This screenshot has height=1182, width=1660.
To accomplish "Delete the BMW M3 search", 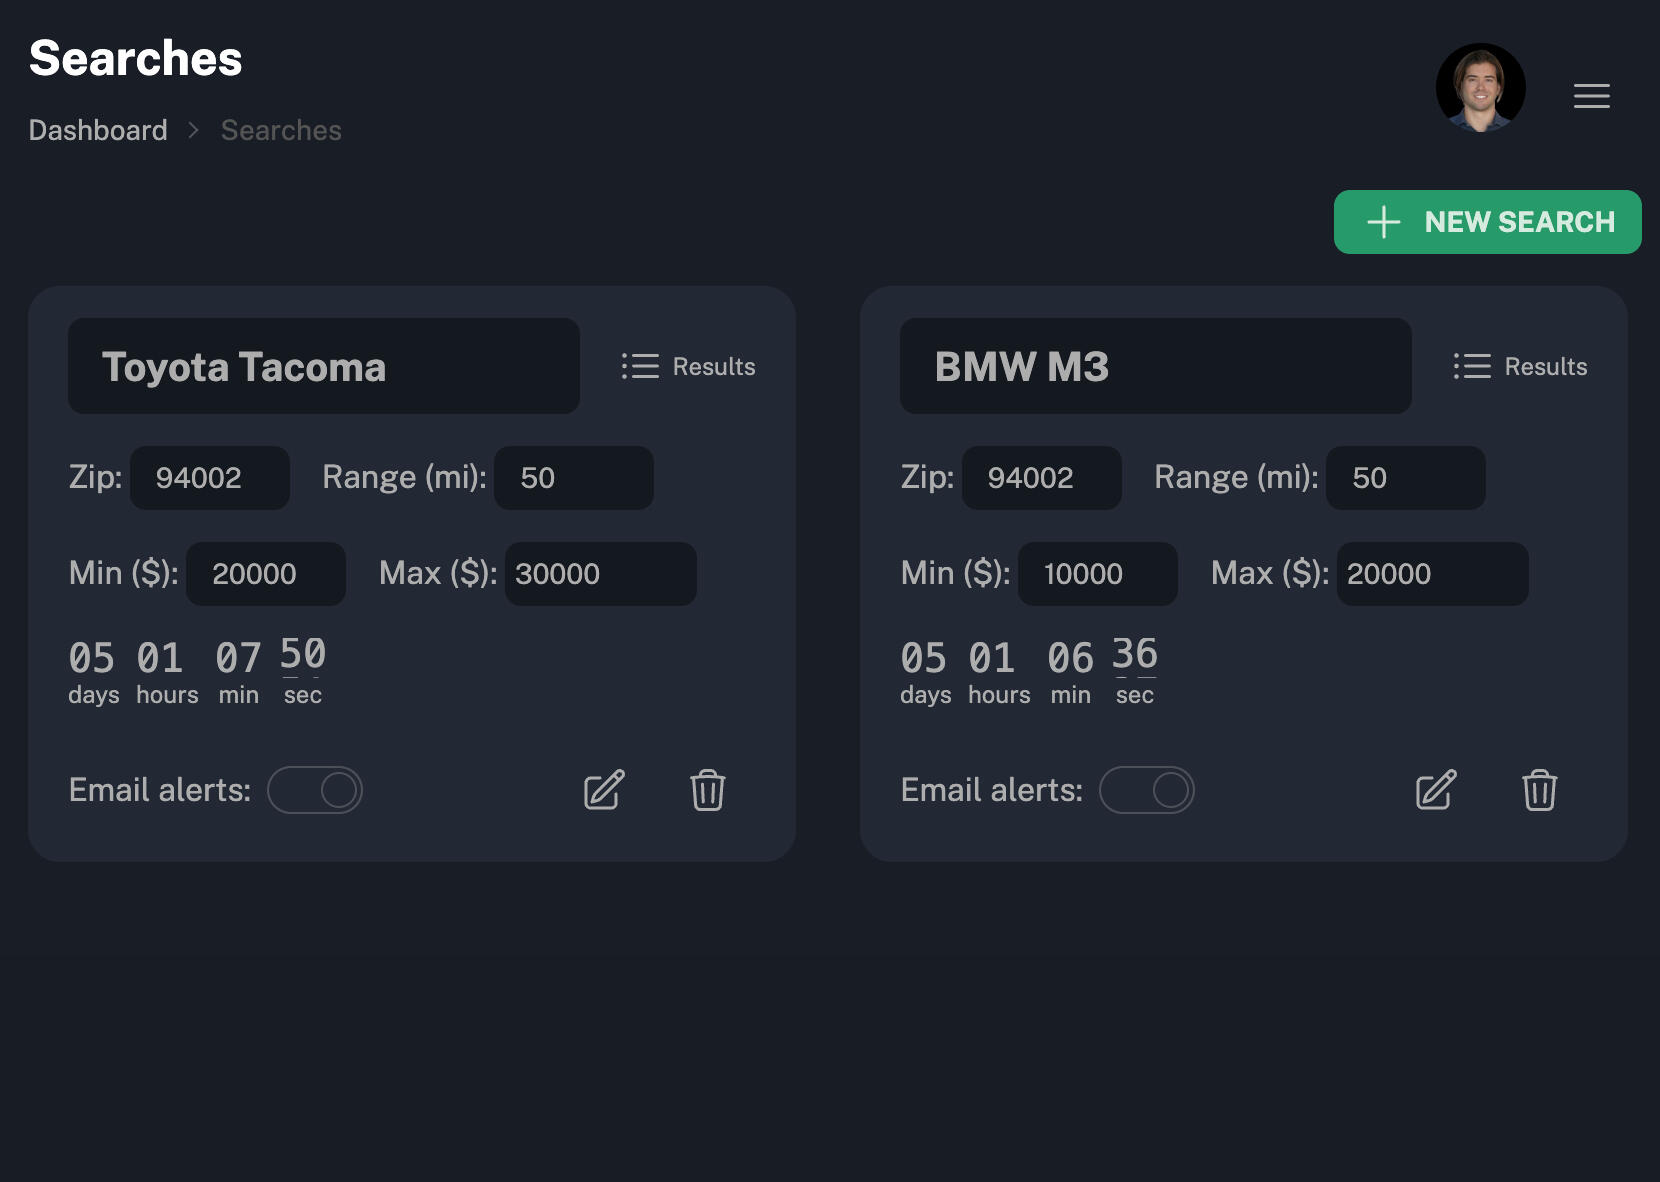I will [1539, 790].
